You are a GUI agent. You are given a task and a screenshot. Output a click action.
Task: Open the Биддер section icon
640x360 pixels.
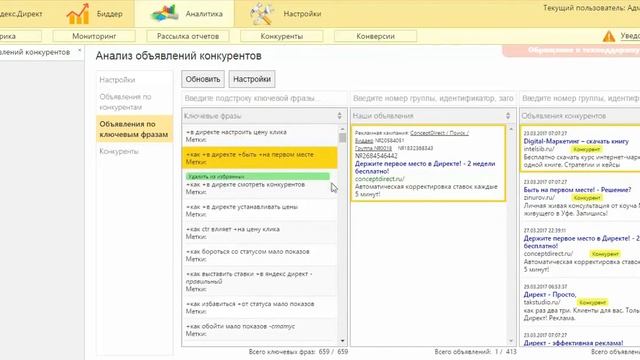[x=78, y=13]
